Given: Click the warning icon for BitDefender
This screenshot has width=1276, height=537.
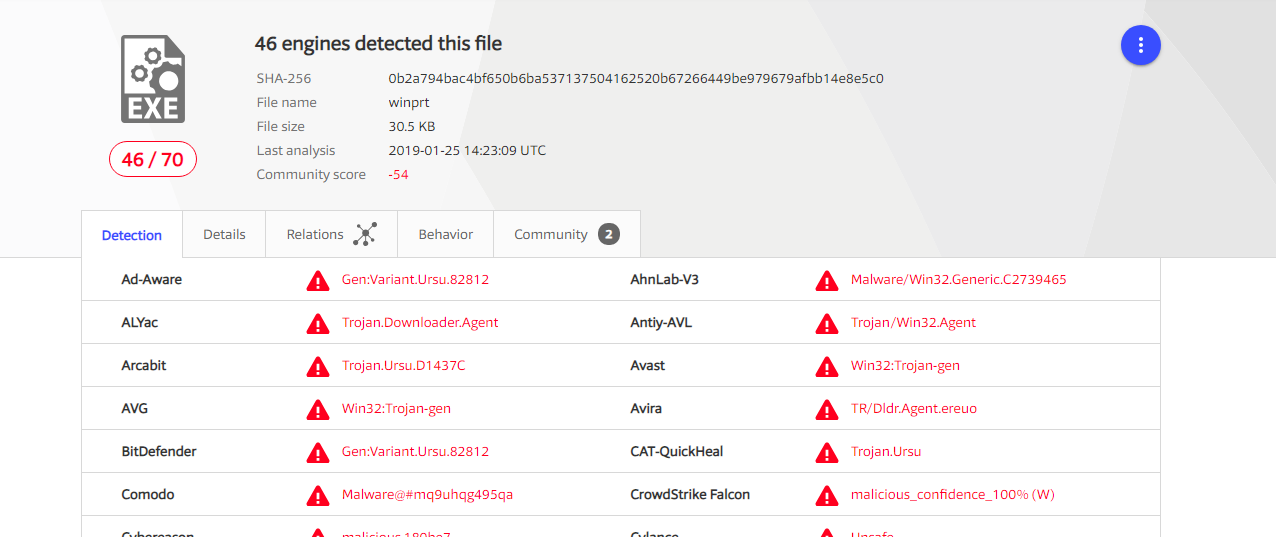Looking at the screenshot, I should tap(318, 452).
